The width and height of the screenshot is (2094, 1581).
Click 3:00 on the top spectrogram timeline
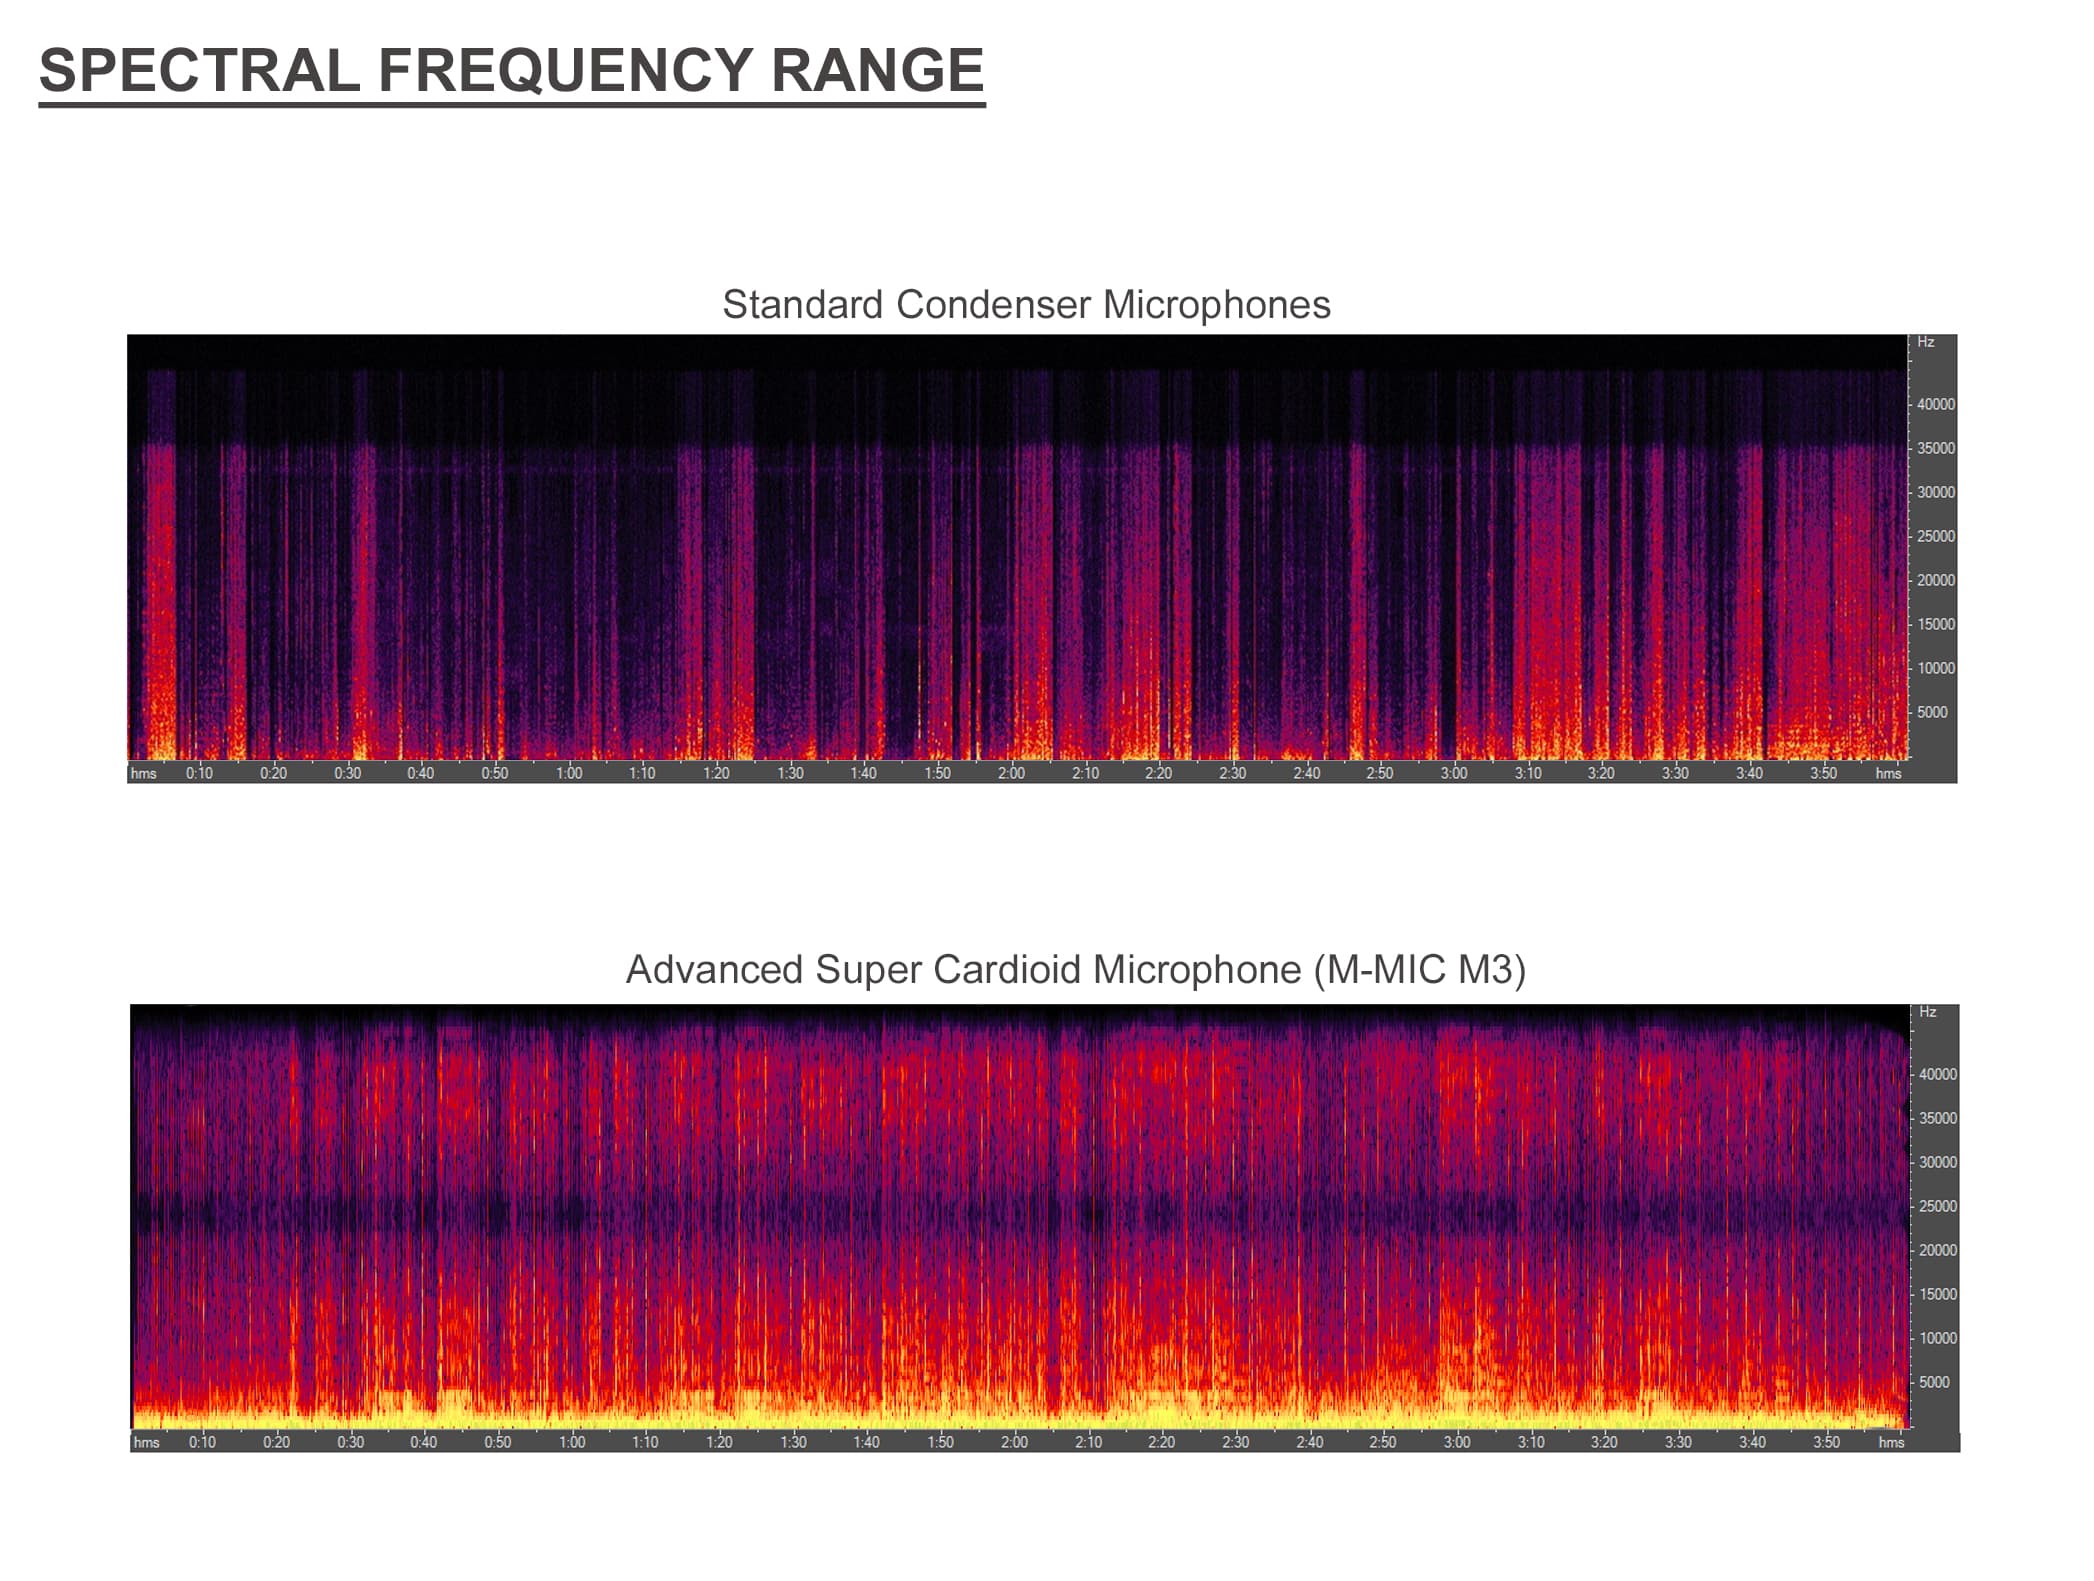[1454, 773]
